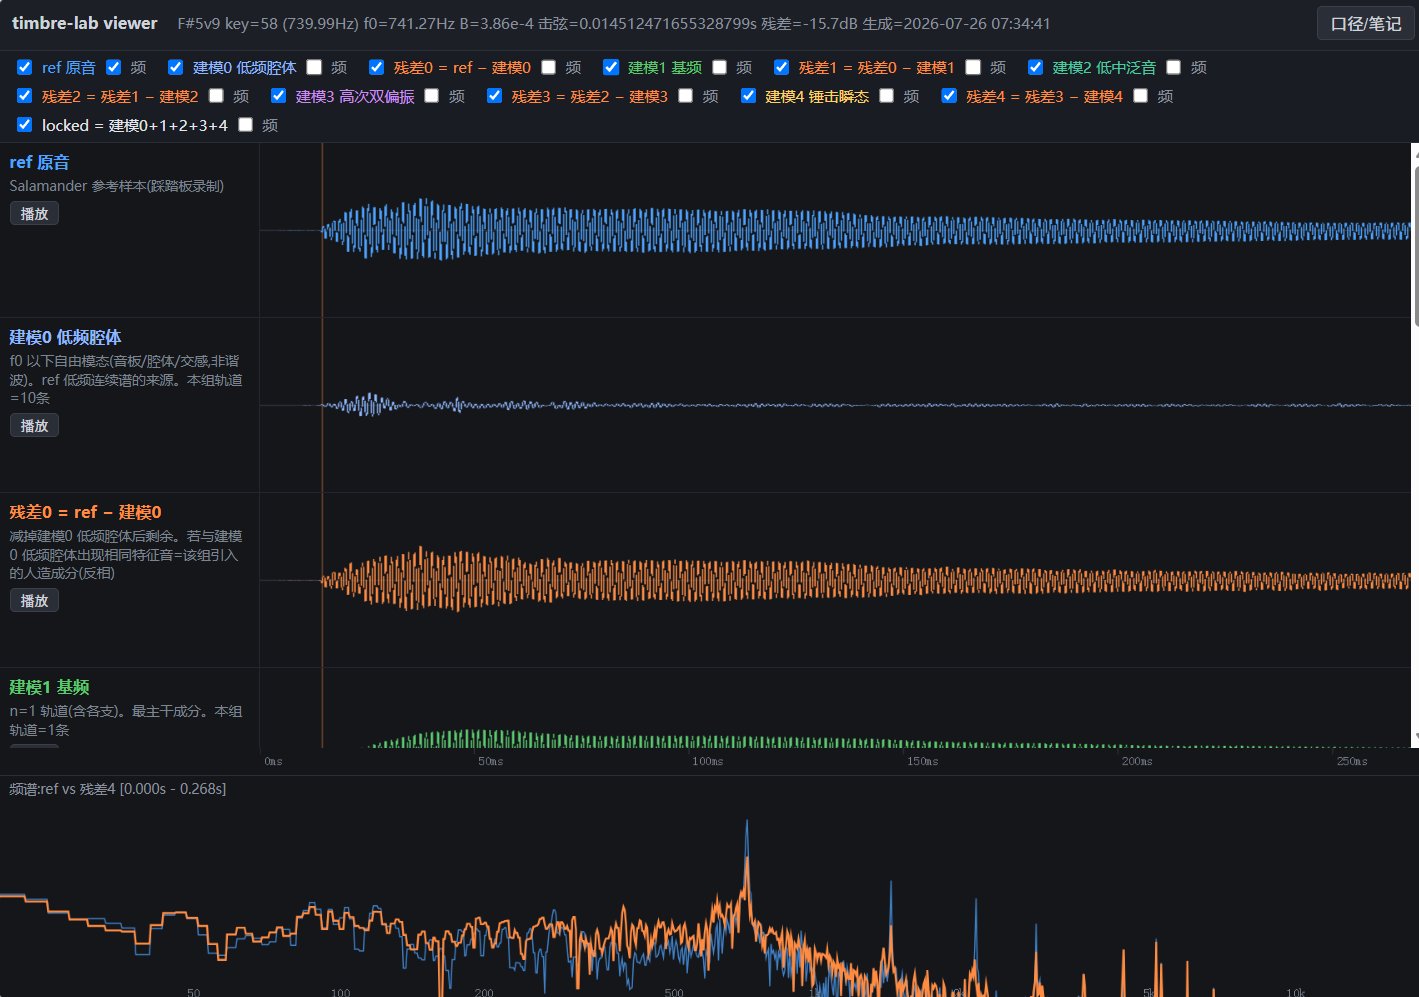Enable 频 spectrum for 建模0 低频腔体
The image size is (1419, 997).
tap(314, 67)
